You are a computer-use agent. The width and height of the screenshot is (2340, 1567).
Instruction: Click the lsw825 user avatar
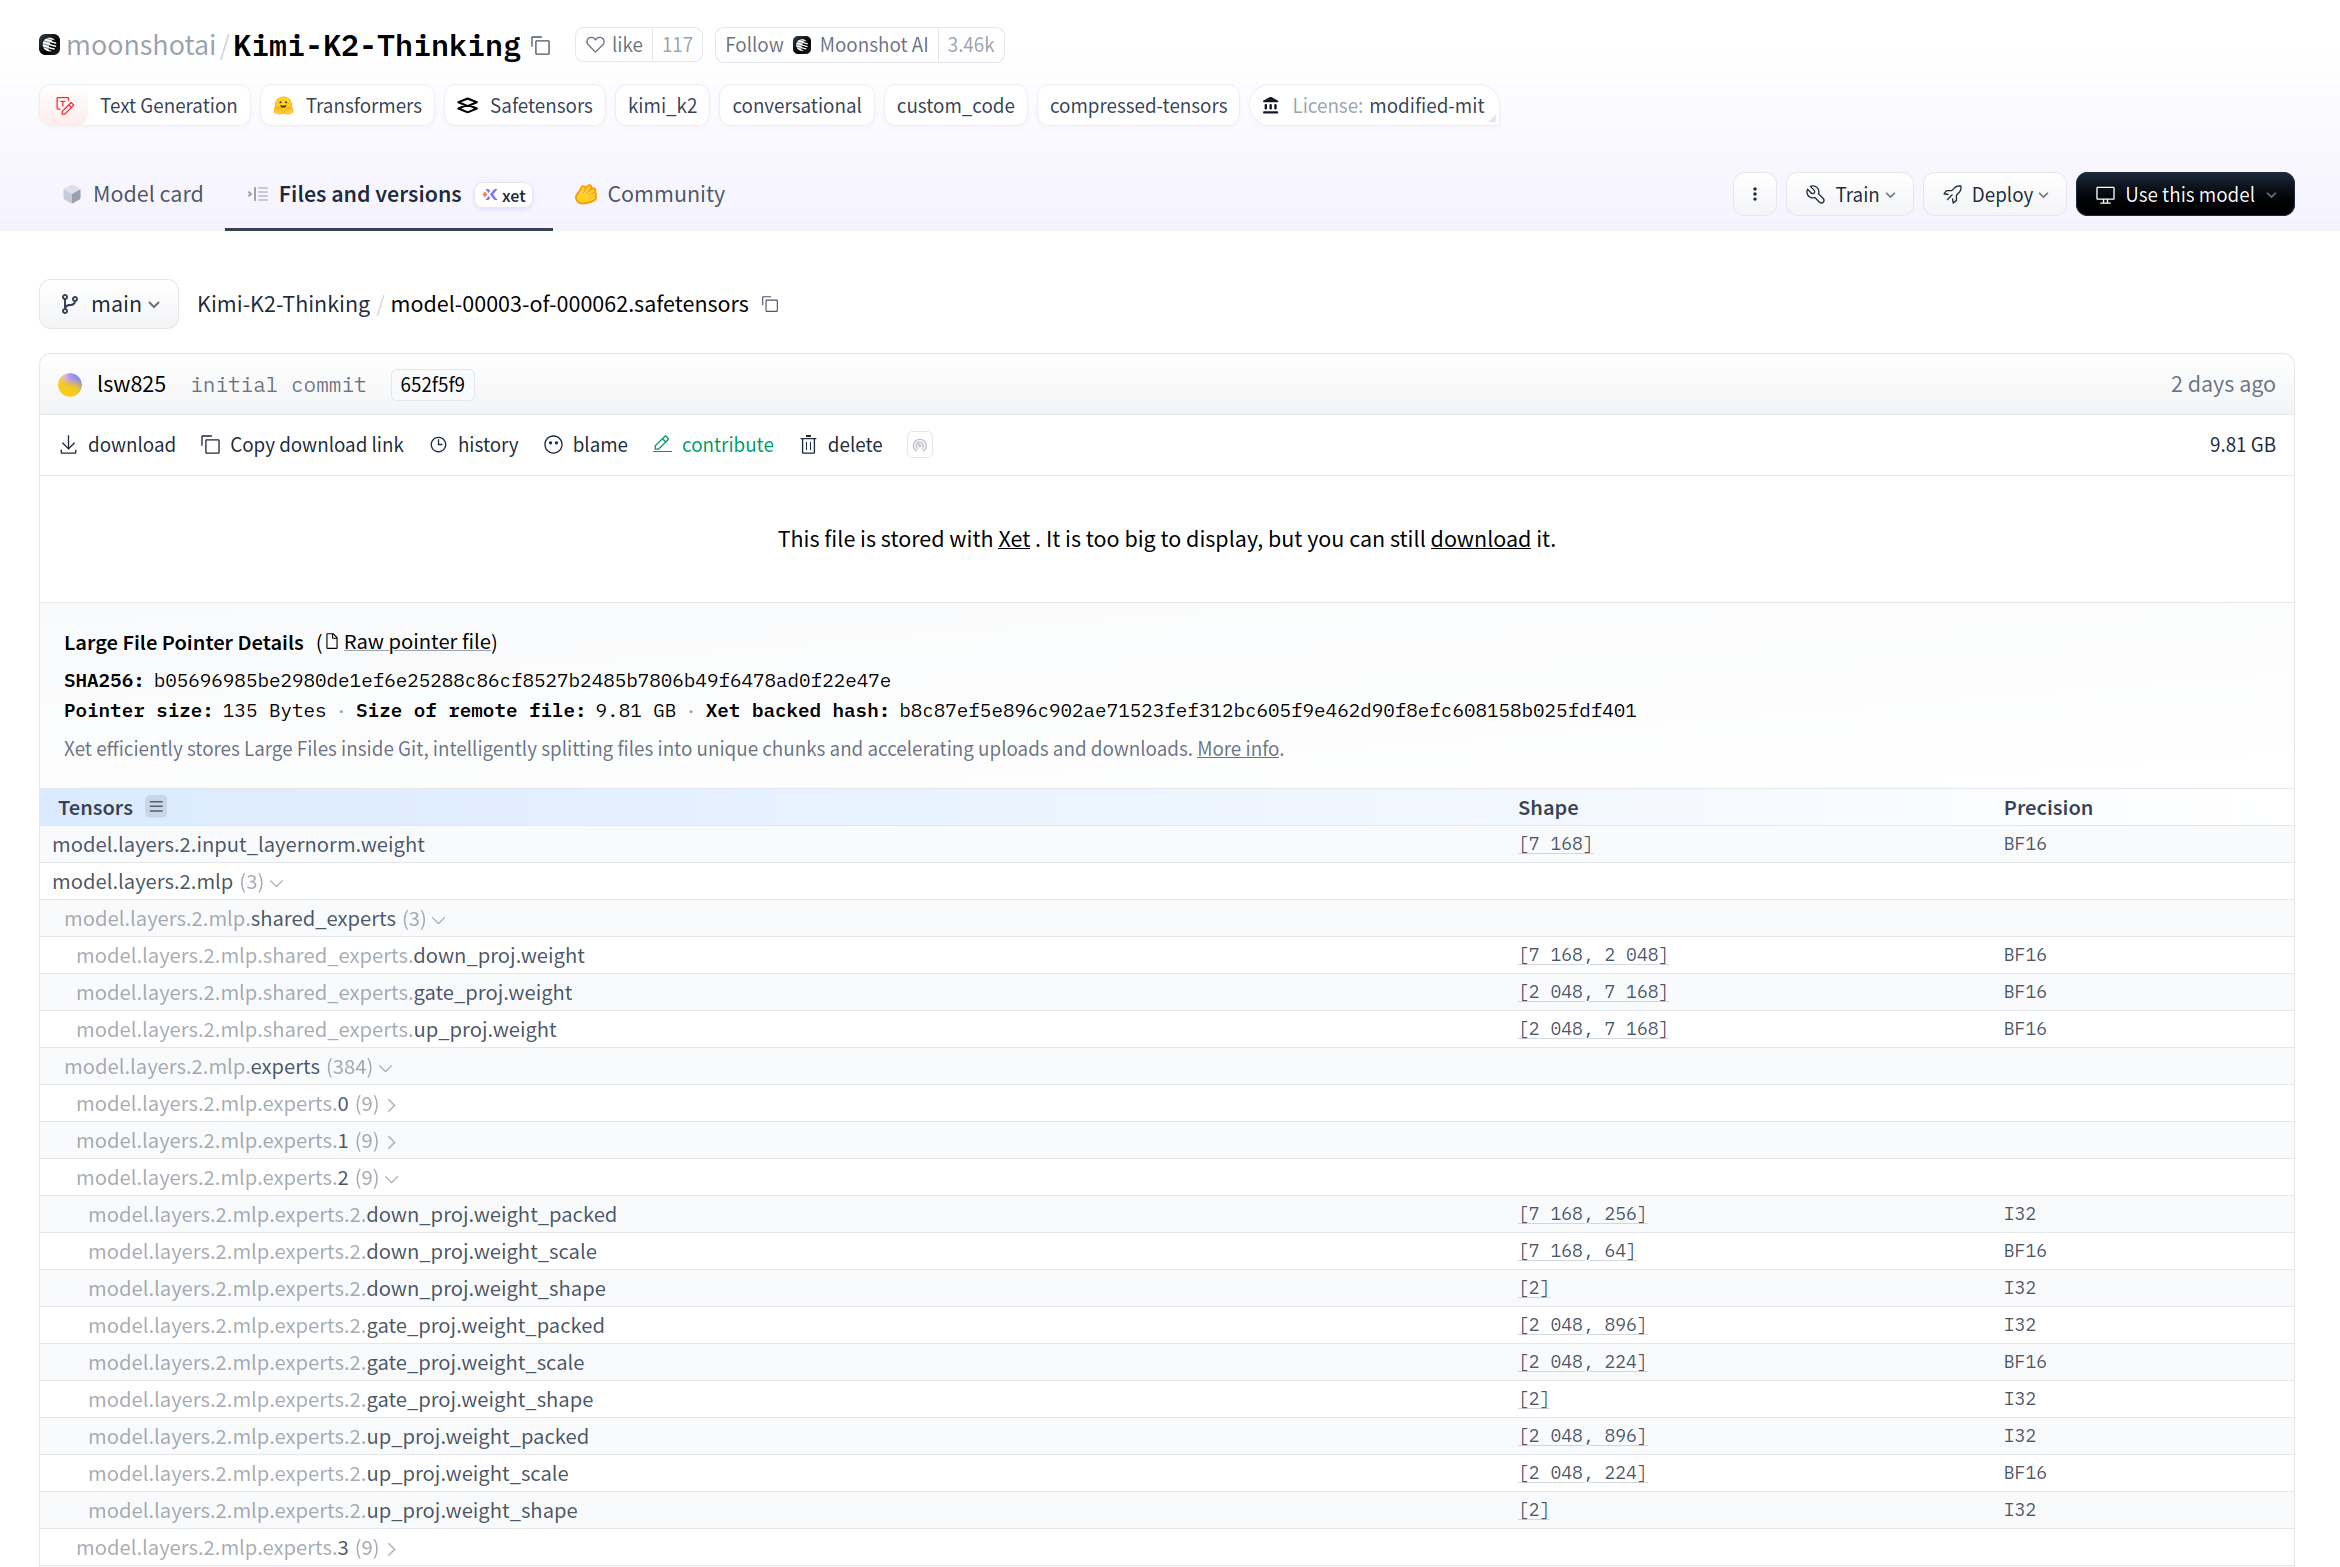pyautogui.click(x=70, y=385)
